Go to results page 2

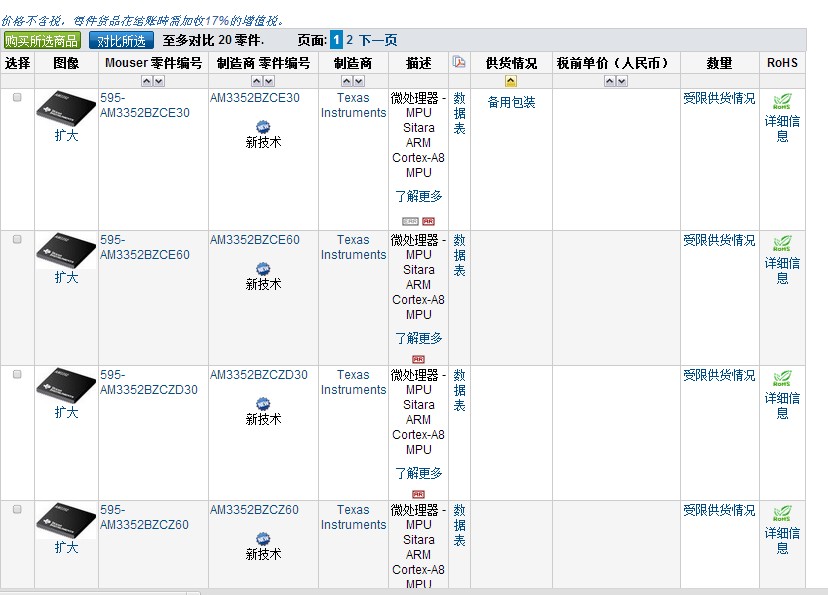click(x=349, y=40)
